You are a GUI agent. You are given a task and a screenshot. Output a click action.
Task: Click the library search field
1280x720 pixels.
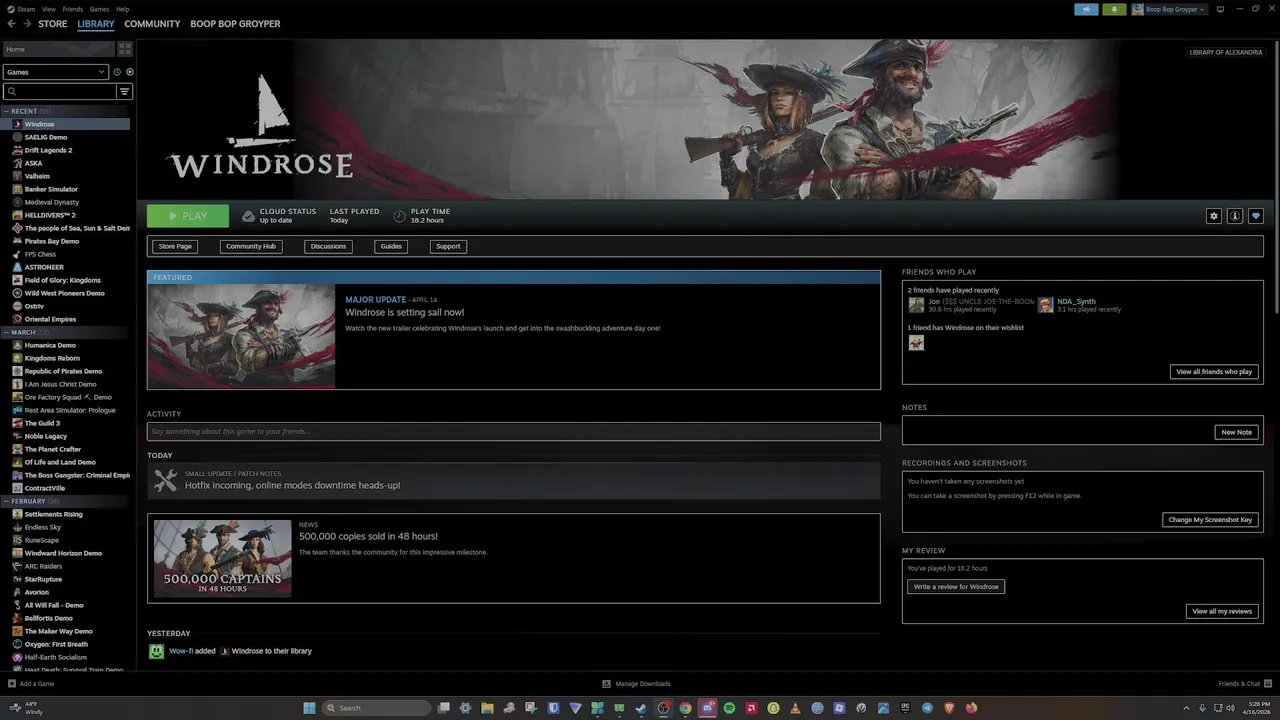[x=60, y=91]
